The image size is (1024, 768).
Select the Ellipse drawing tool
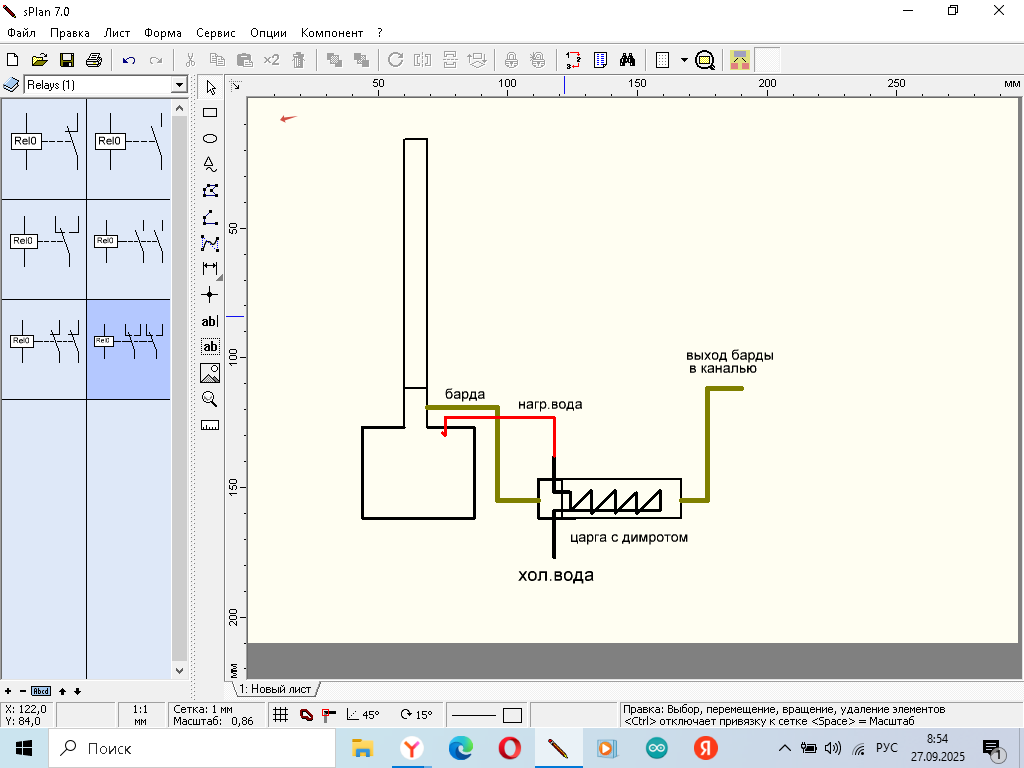pos(210,139)
